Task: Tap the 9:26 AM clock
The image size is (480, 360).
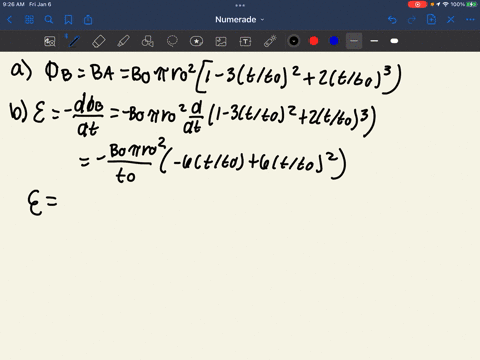Action: 13,4
